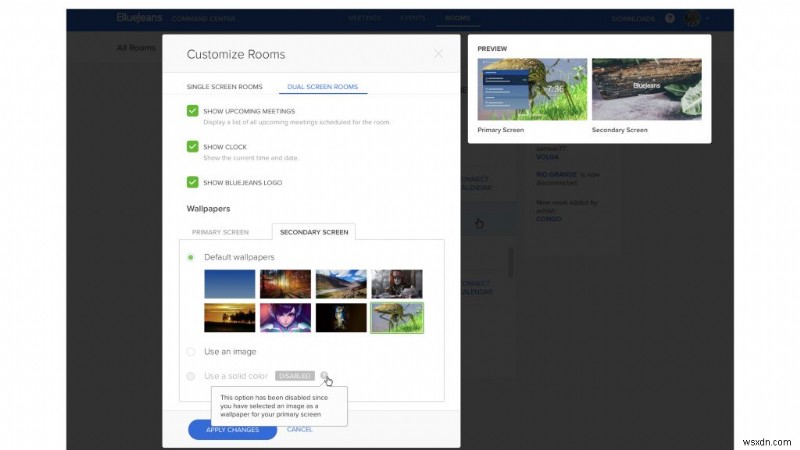Viewport: 800px width, 450px height.
Task: Choose the Use an image radio option
Action: click(x=191, y=351)
